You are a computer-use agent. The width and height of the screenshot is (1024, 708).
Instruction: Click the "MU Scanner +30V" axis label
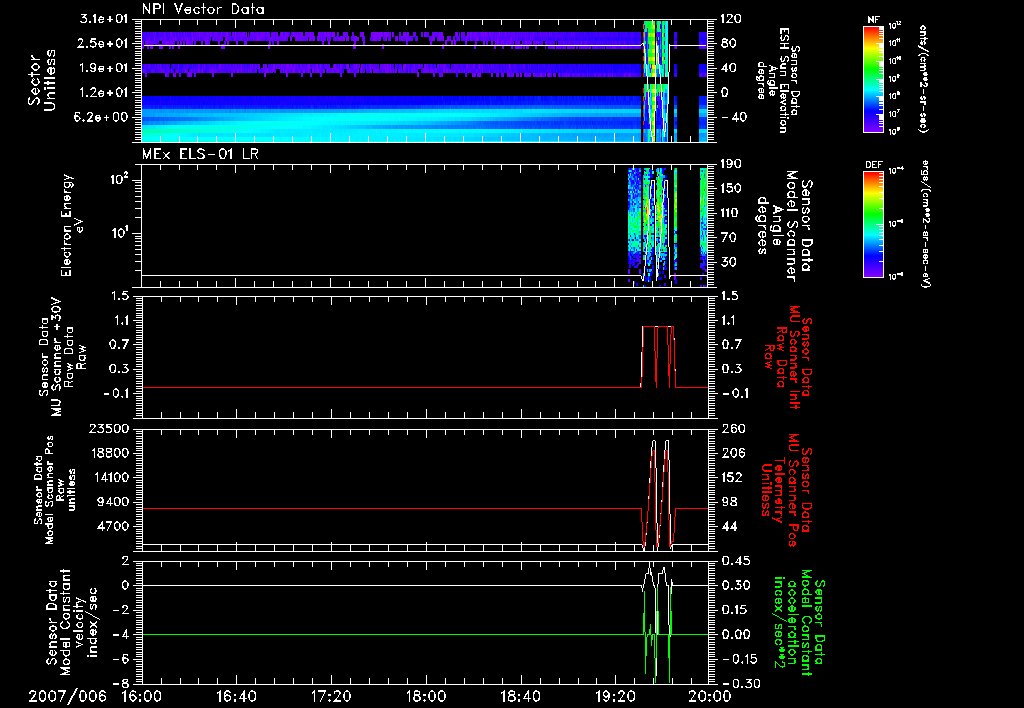pos(58,357)
